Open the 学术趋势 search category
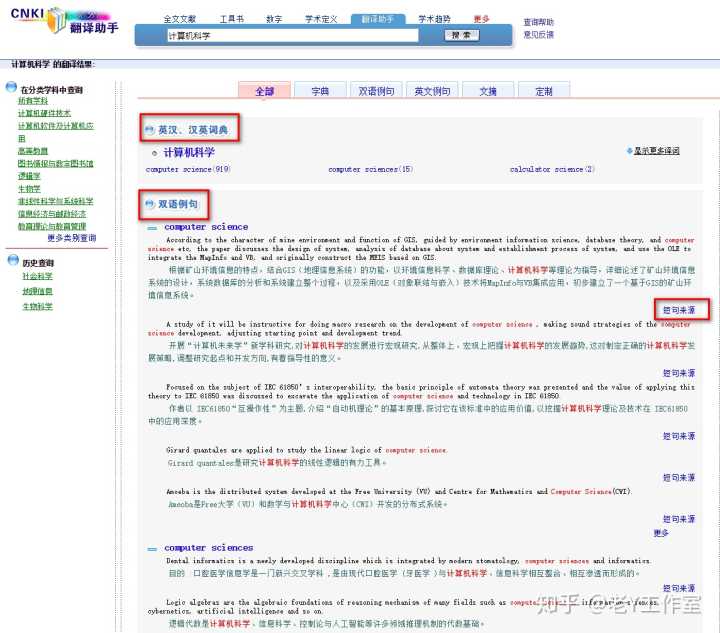720x633 pixels. (x=434, y=19)
